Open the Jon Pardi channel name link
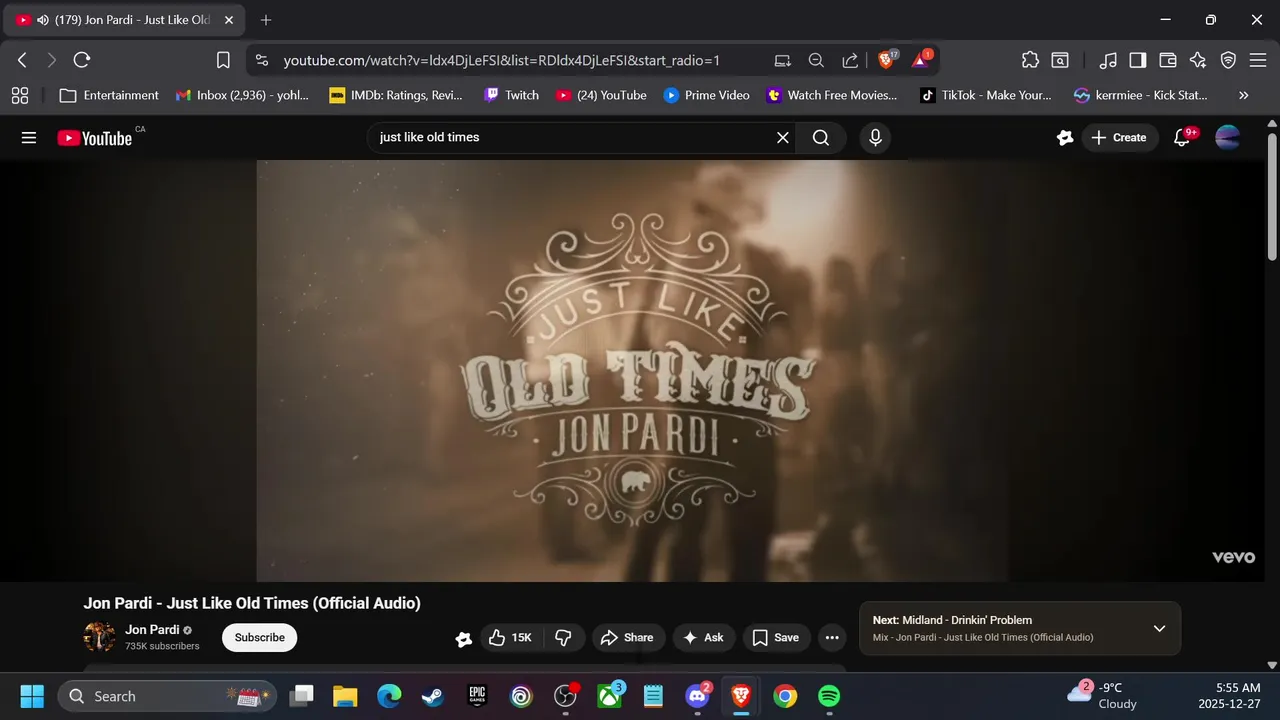 [x=152, y=630]
